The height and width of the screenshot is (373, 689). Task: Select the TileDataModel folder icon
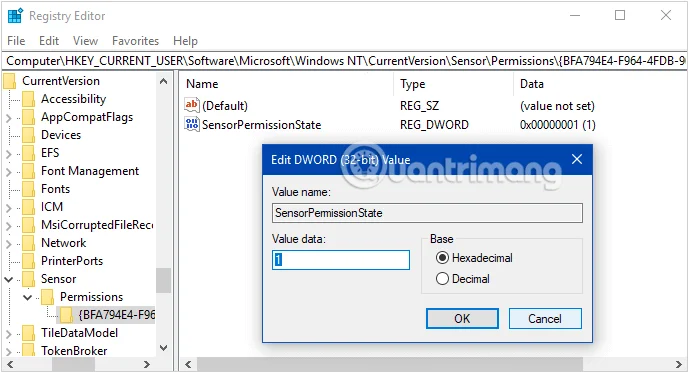coord(29,333)
